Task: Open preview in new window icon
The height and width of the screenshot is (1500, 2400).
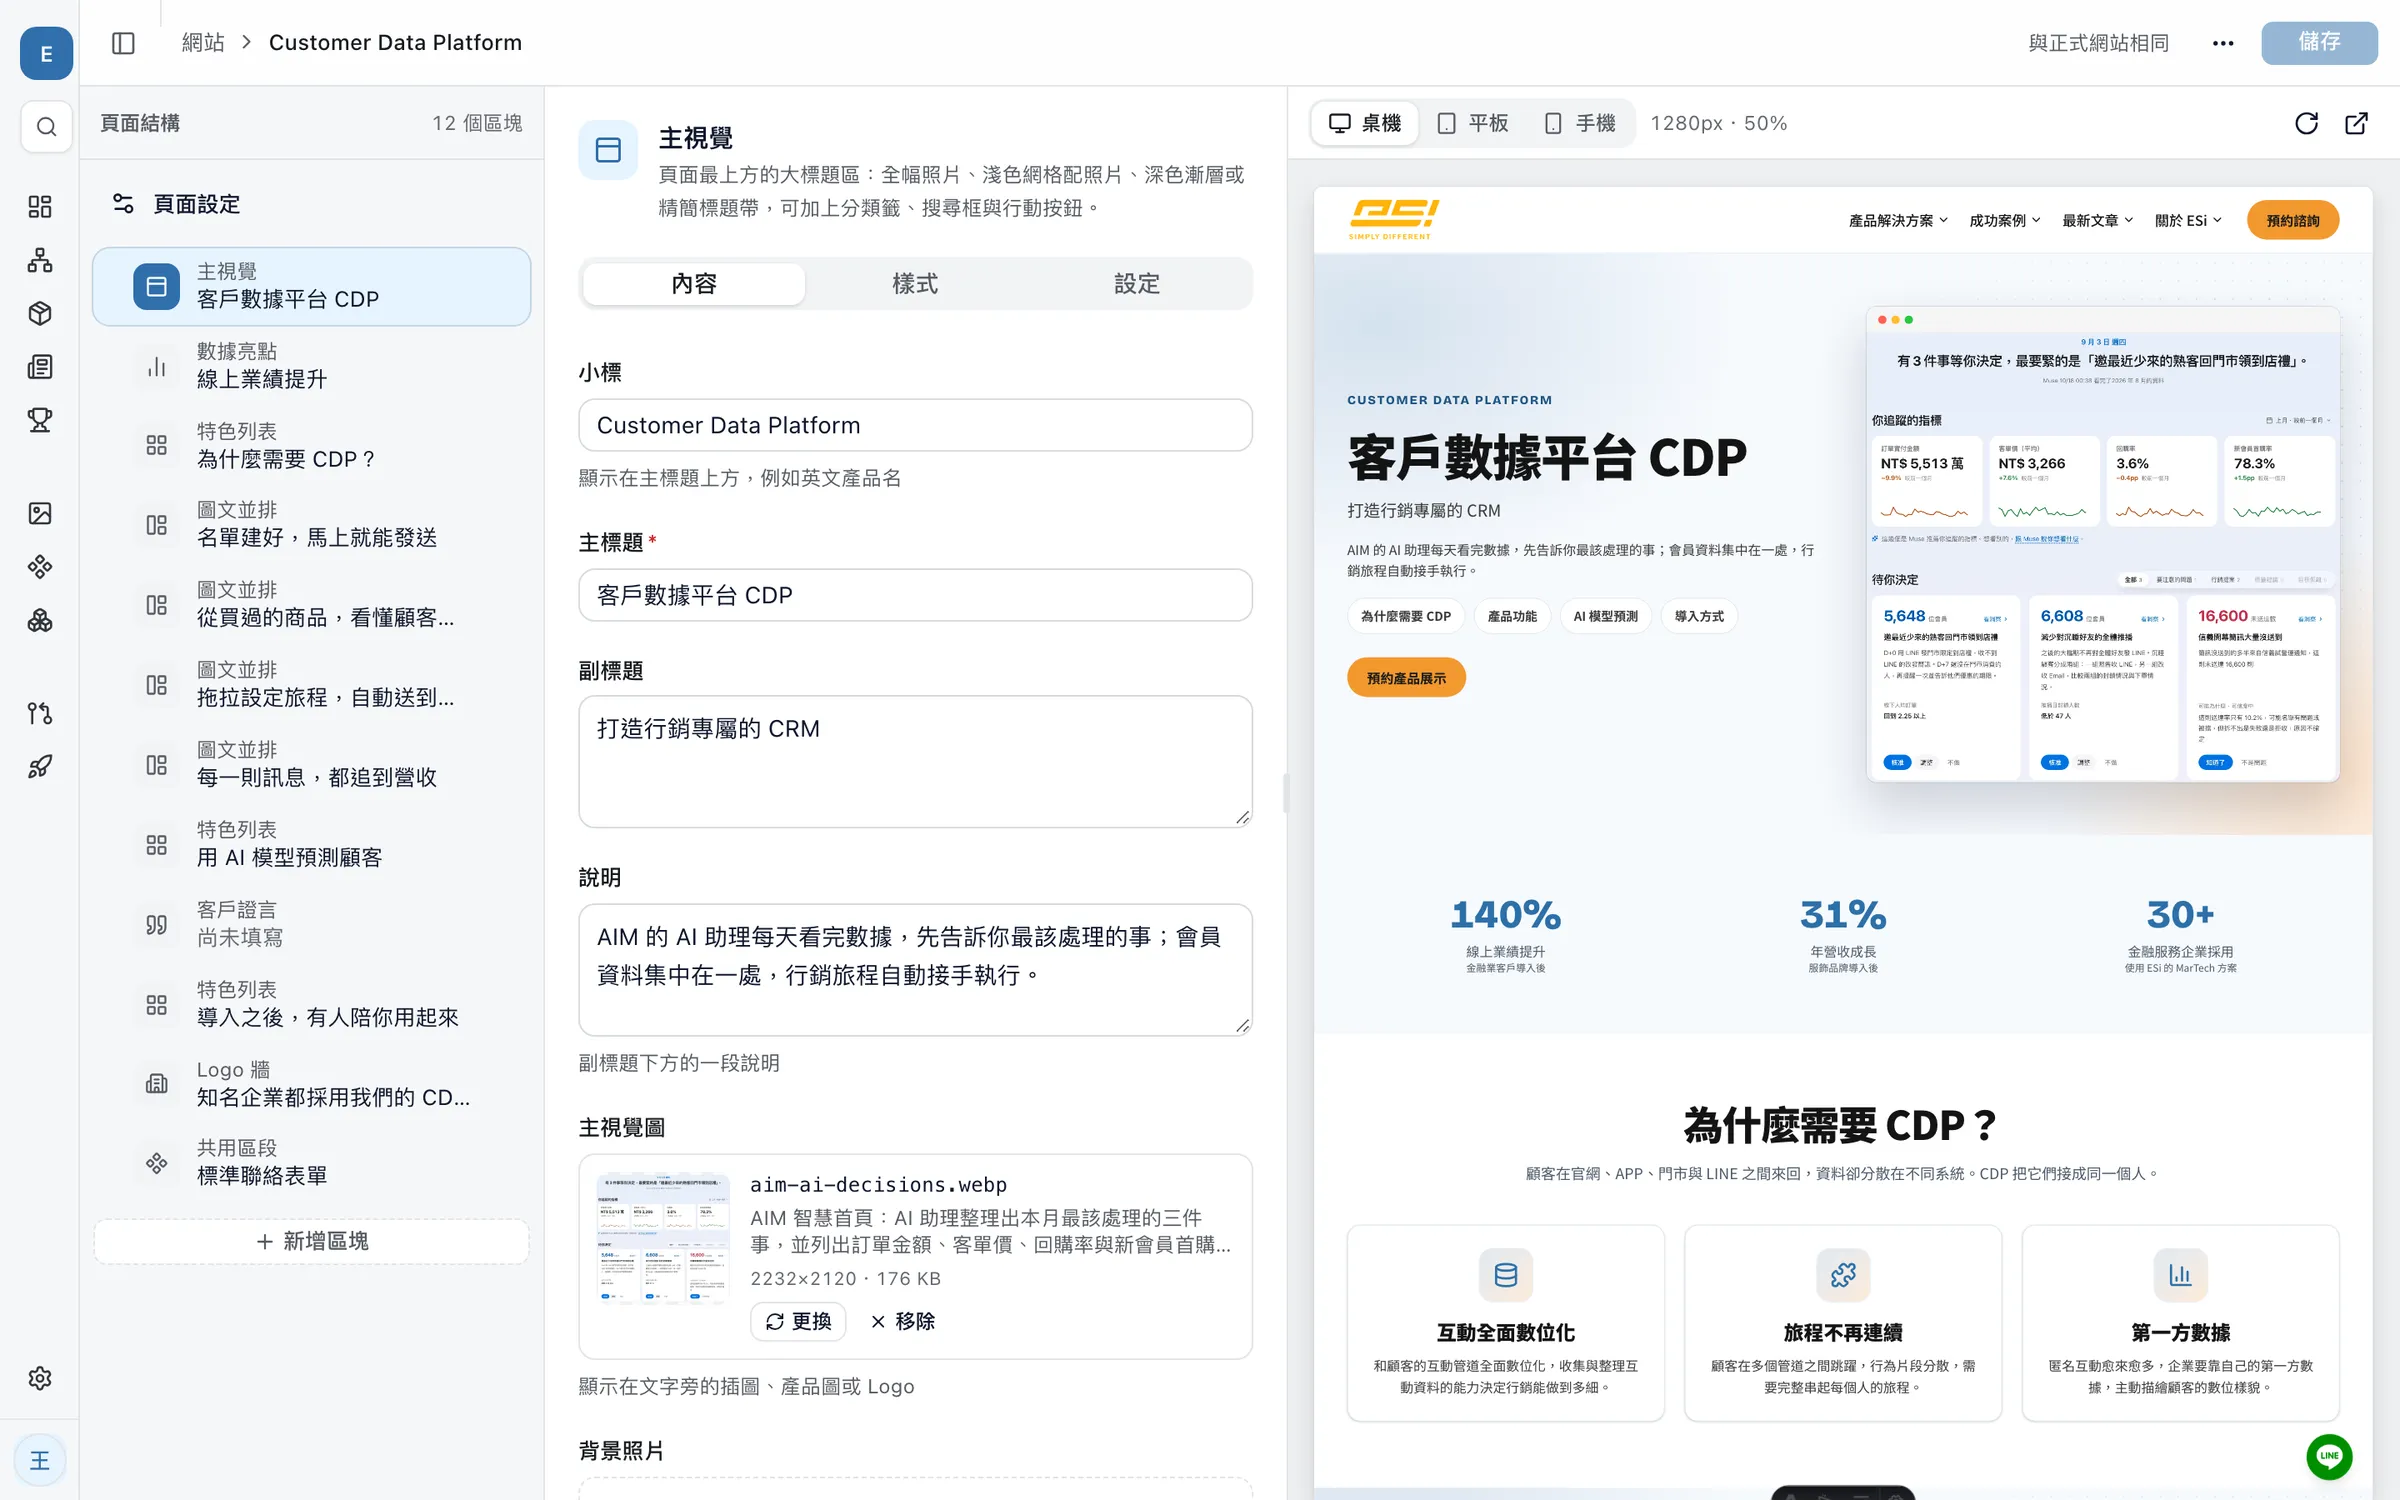Action: coord(2356,123)
